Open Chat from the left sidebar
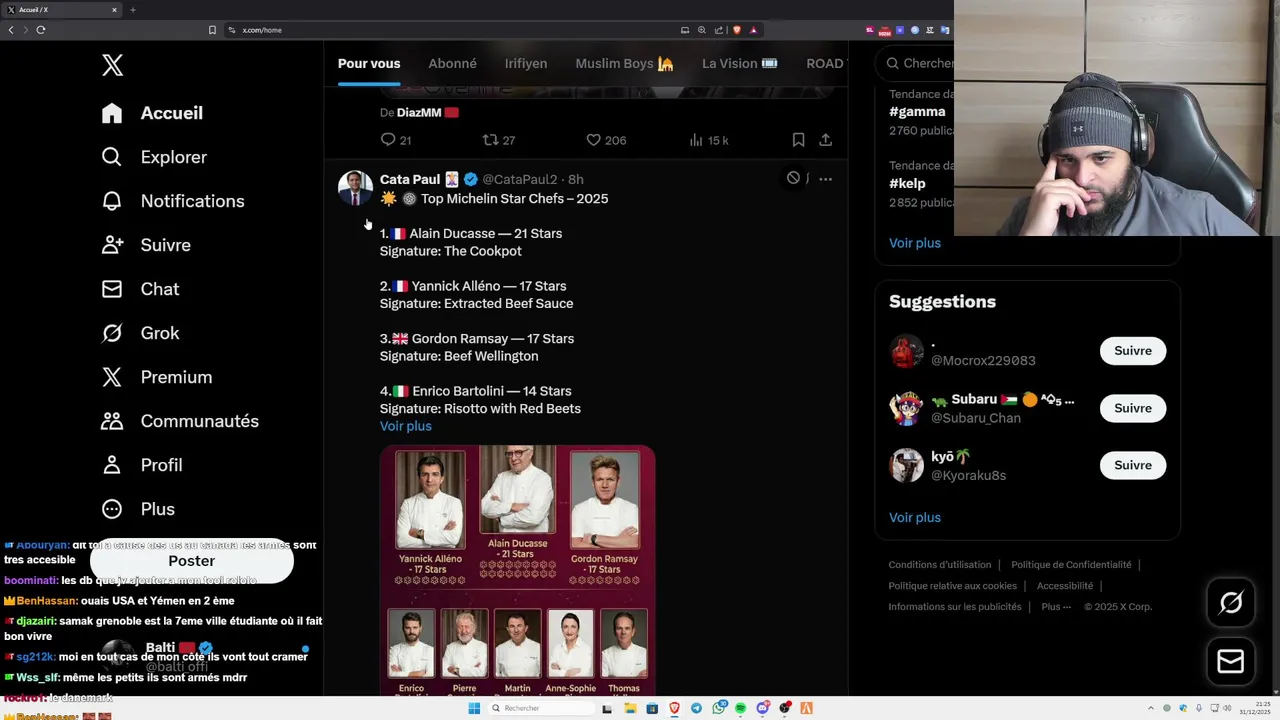Viewport: 1280px width, 720px height. click(140, 289)
